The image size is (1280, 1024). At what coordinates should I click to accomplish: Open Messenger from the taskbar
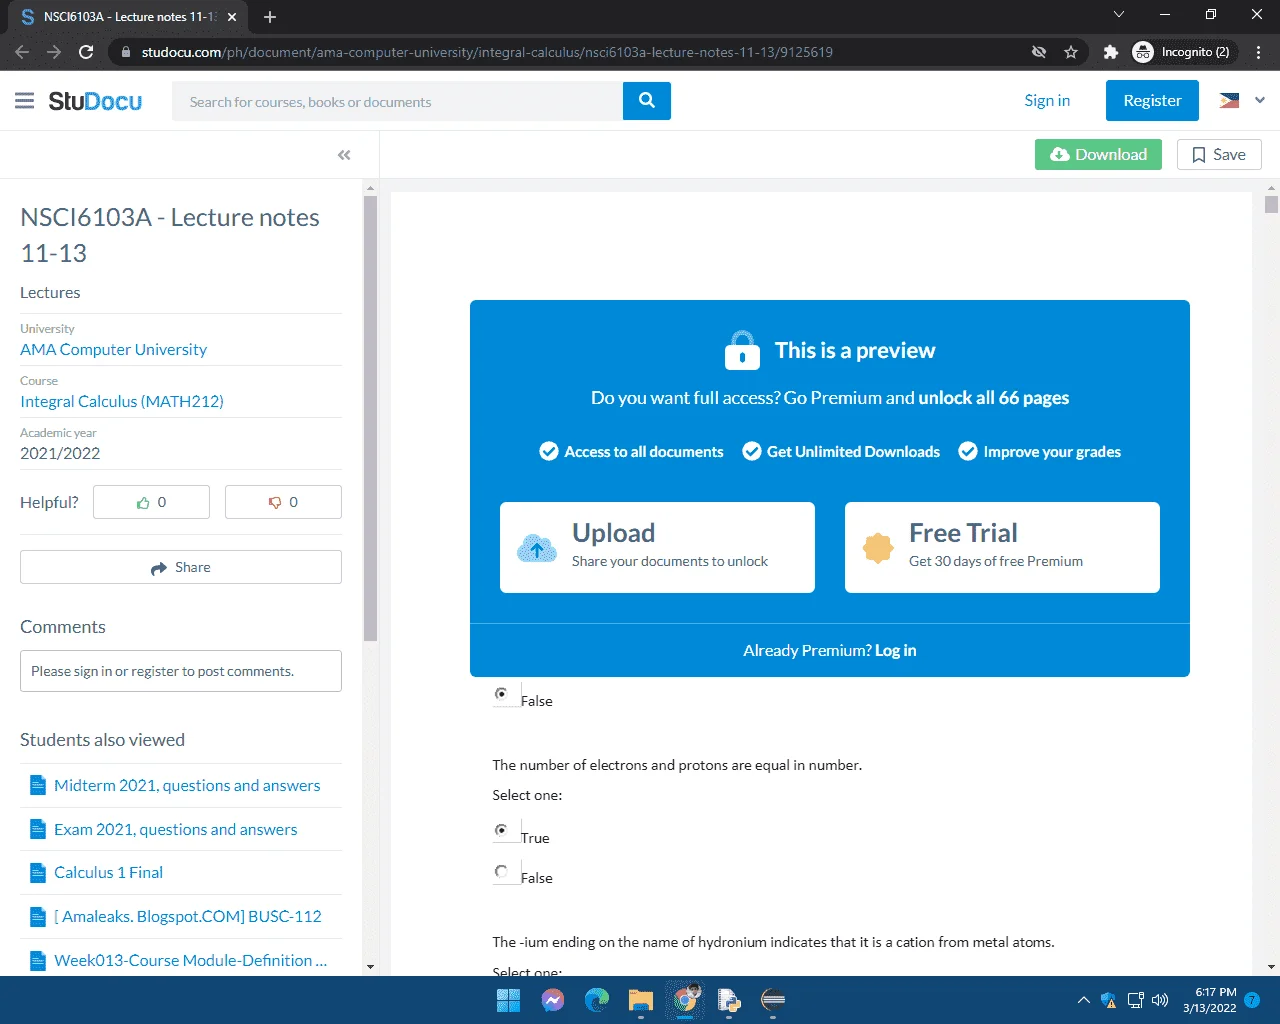[x=553, y=1000]
